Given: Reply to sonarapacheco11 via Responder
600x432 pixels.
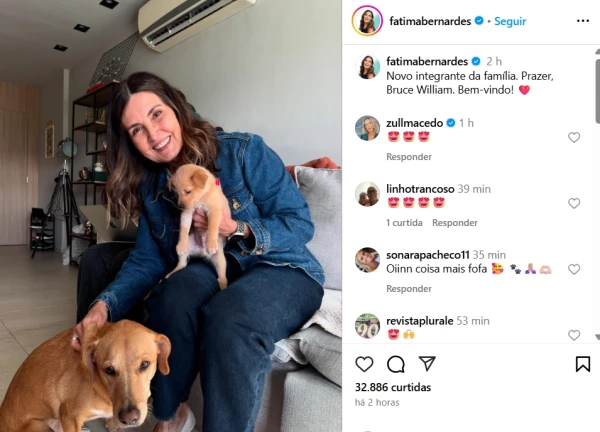Looking at the screenshot, I should [x=409, y=288].
